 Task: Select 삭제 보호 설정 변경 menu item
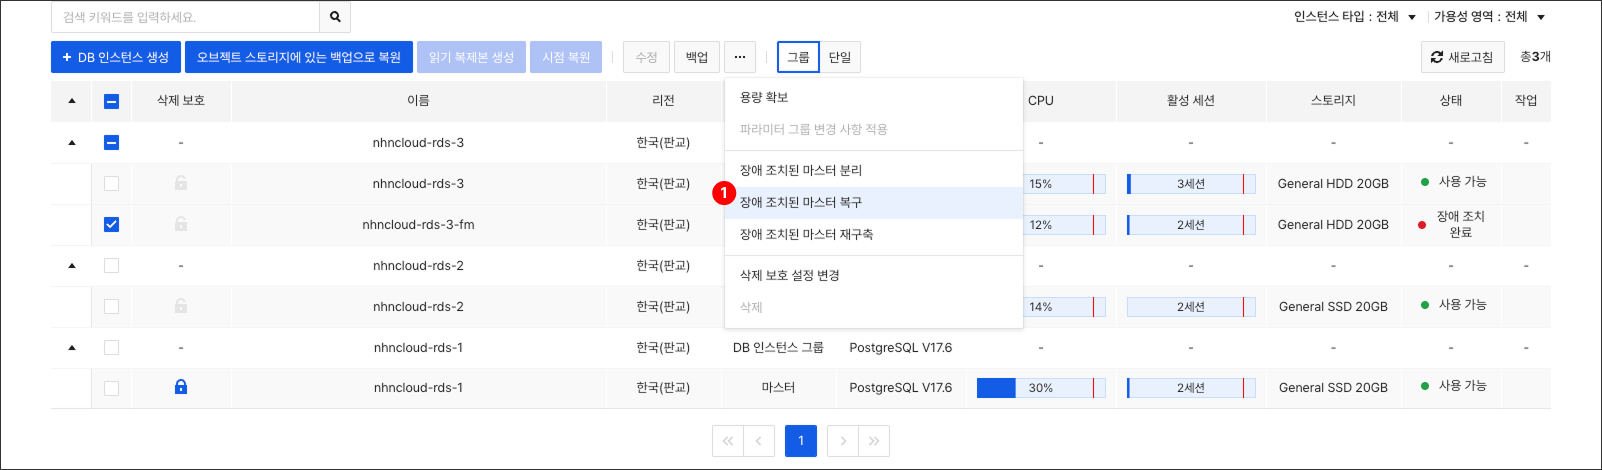[873, 275]
